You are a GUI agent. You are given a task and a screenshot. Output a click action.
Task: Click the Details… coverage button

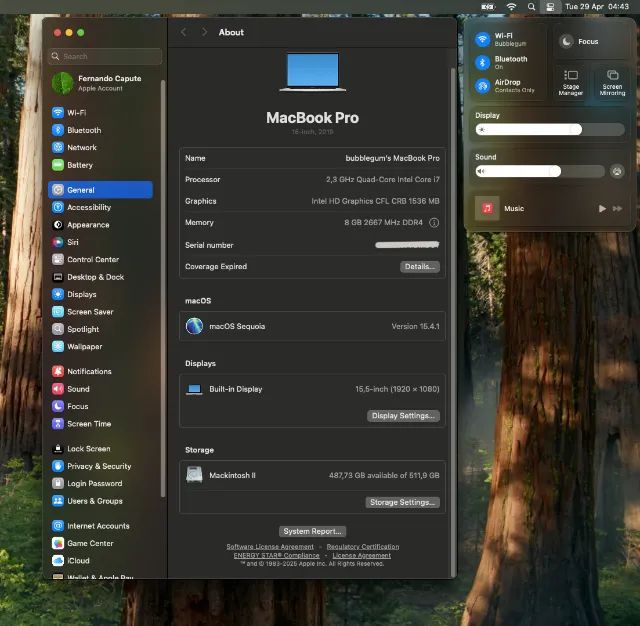pos(420,266)
